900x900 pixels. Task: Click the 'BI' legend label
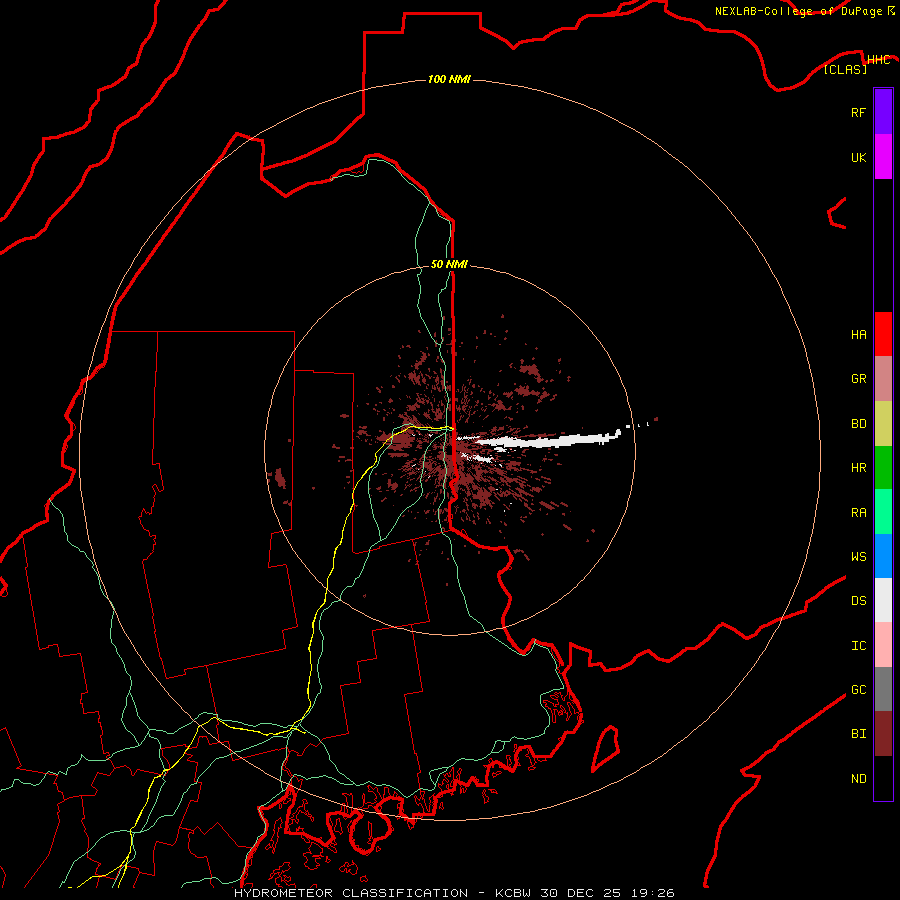(x=858, y=734)
